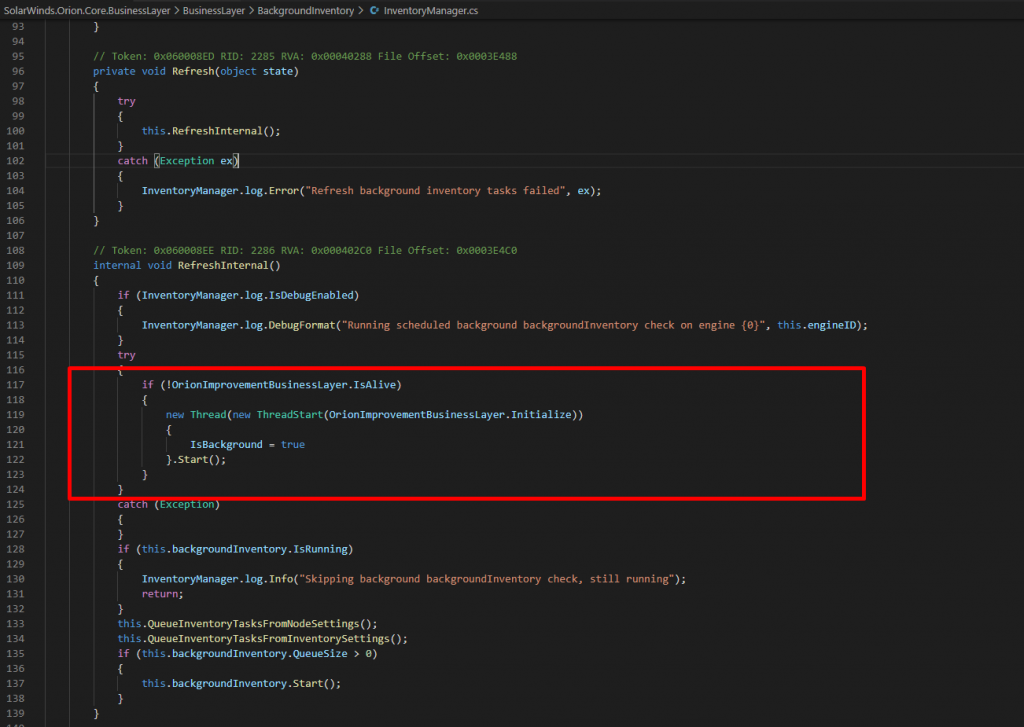
Task: Click line number 119 in the gutter
Action: point(15,415)
